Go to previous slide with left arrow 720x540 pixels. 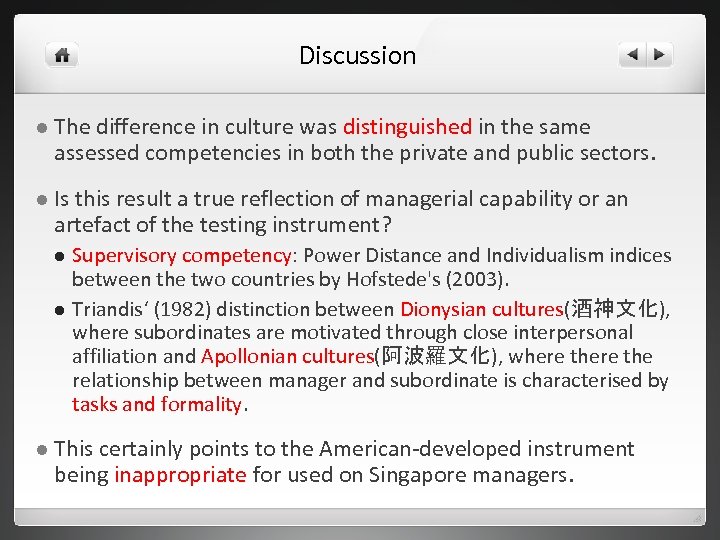tap(632, 55)
